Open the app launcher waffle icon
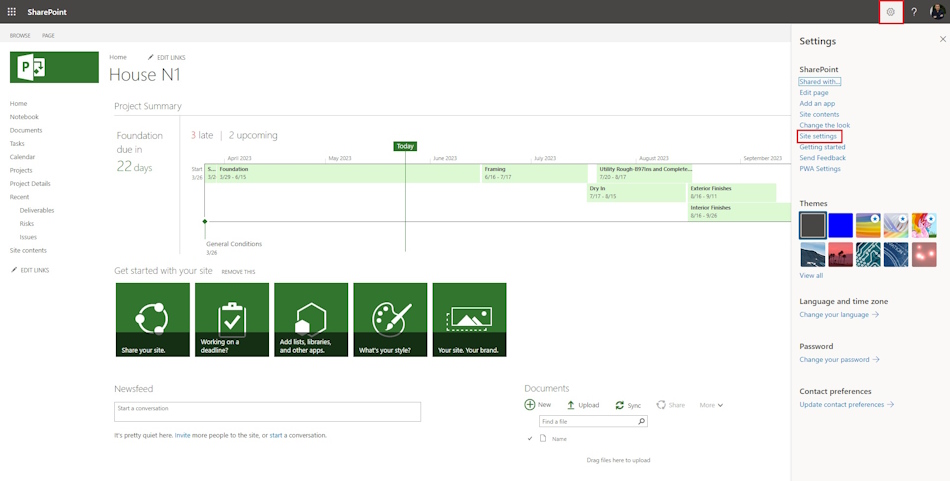The image size is (950, 481). [12, 12]
